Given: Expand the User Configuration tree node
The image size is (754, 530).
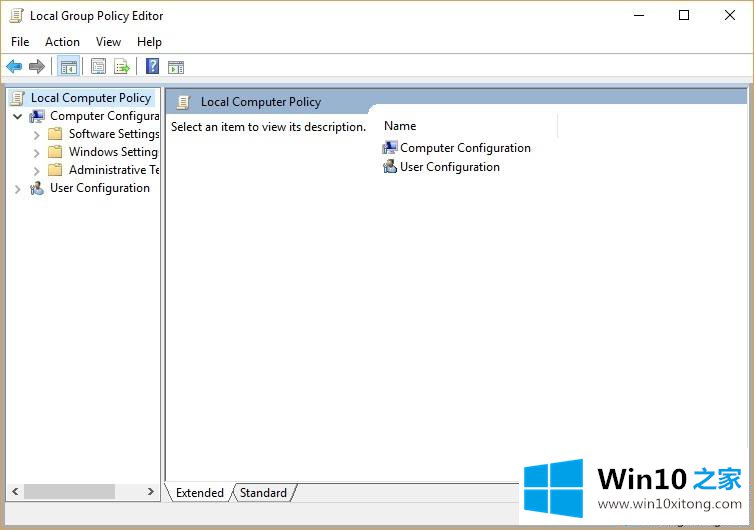Looking at the screenshot, I should pos(17,188).
